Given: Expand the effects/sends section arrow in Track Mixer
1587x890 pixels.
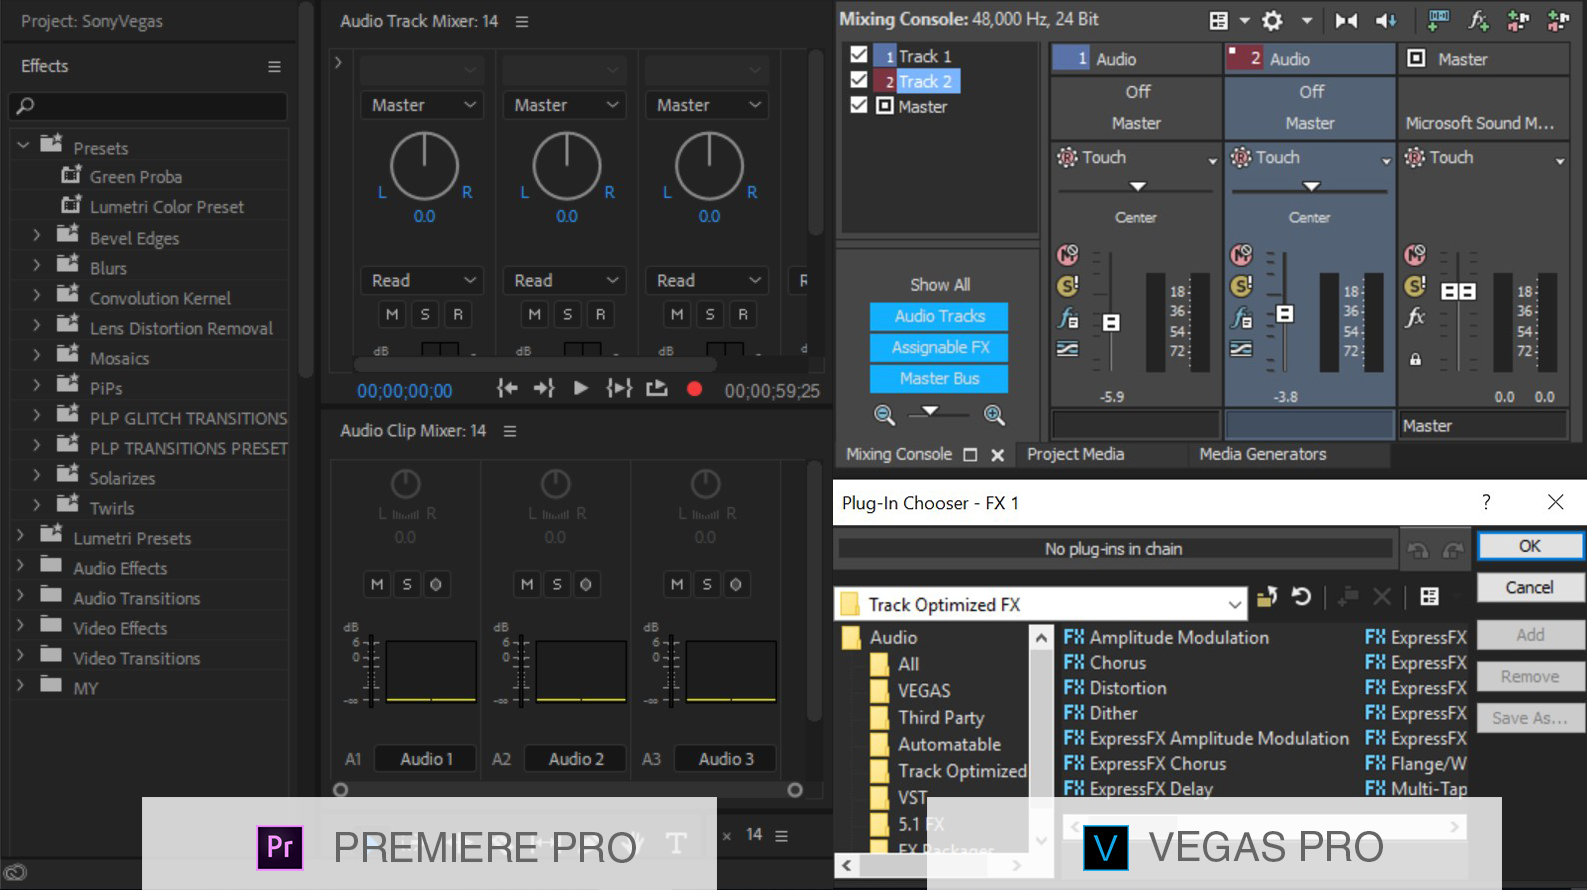Looking at the screenshot, I should coord(338,62).
